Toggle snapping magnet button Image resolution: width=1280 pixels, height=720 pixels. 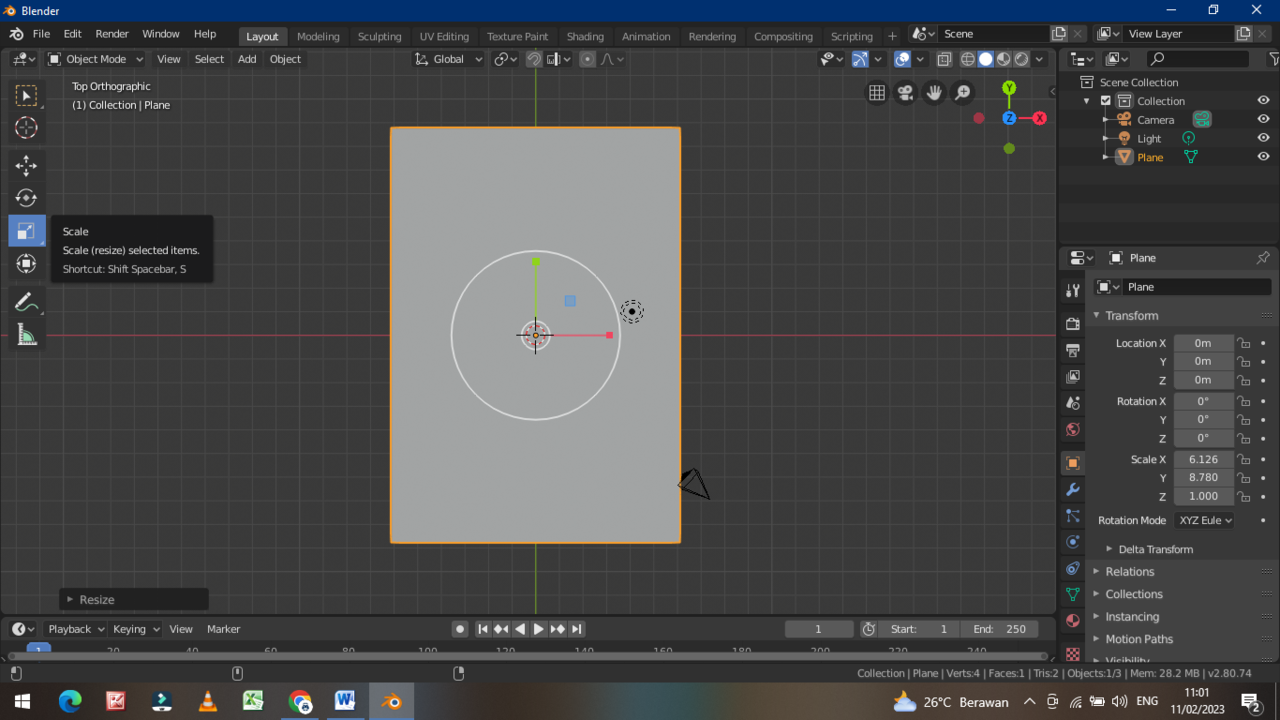534,59
